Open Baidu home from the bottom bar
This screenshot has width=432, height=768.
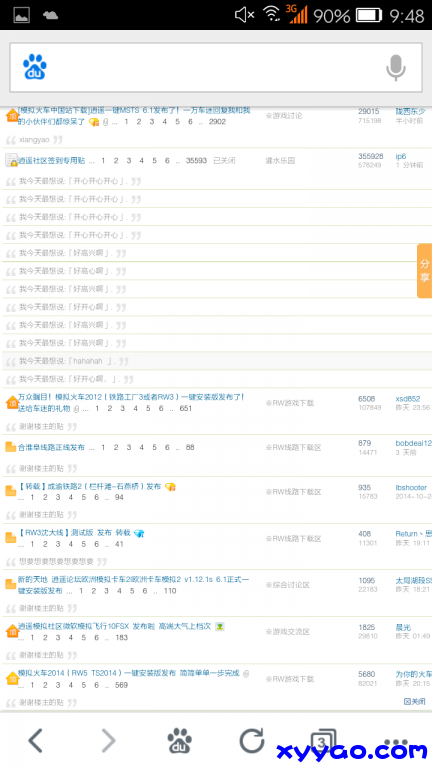179,740
